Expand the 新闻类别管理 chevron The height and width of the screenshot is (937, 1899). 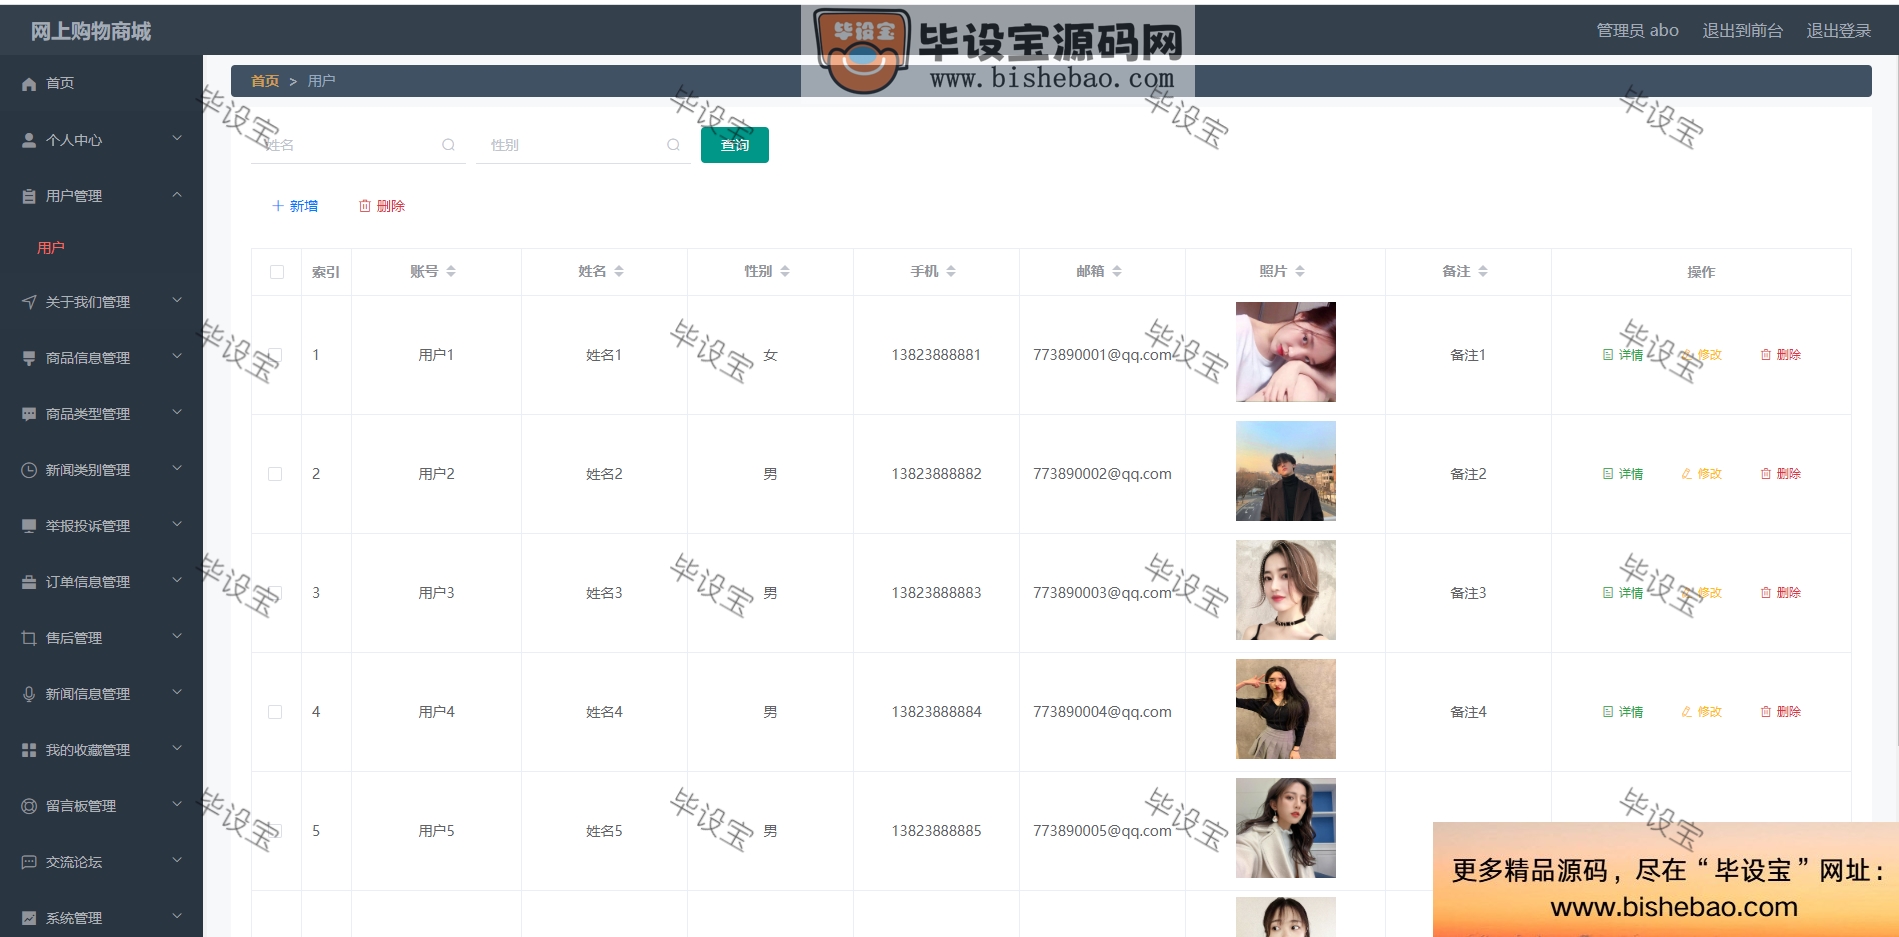[177, 468]
